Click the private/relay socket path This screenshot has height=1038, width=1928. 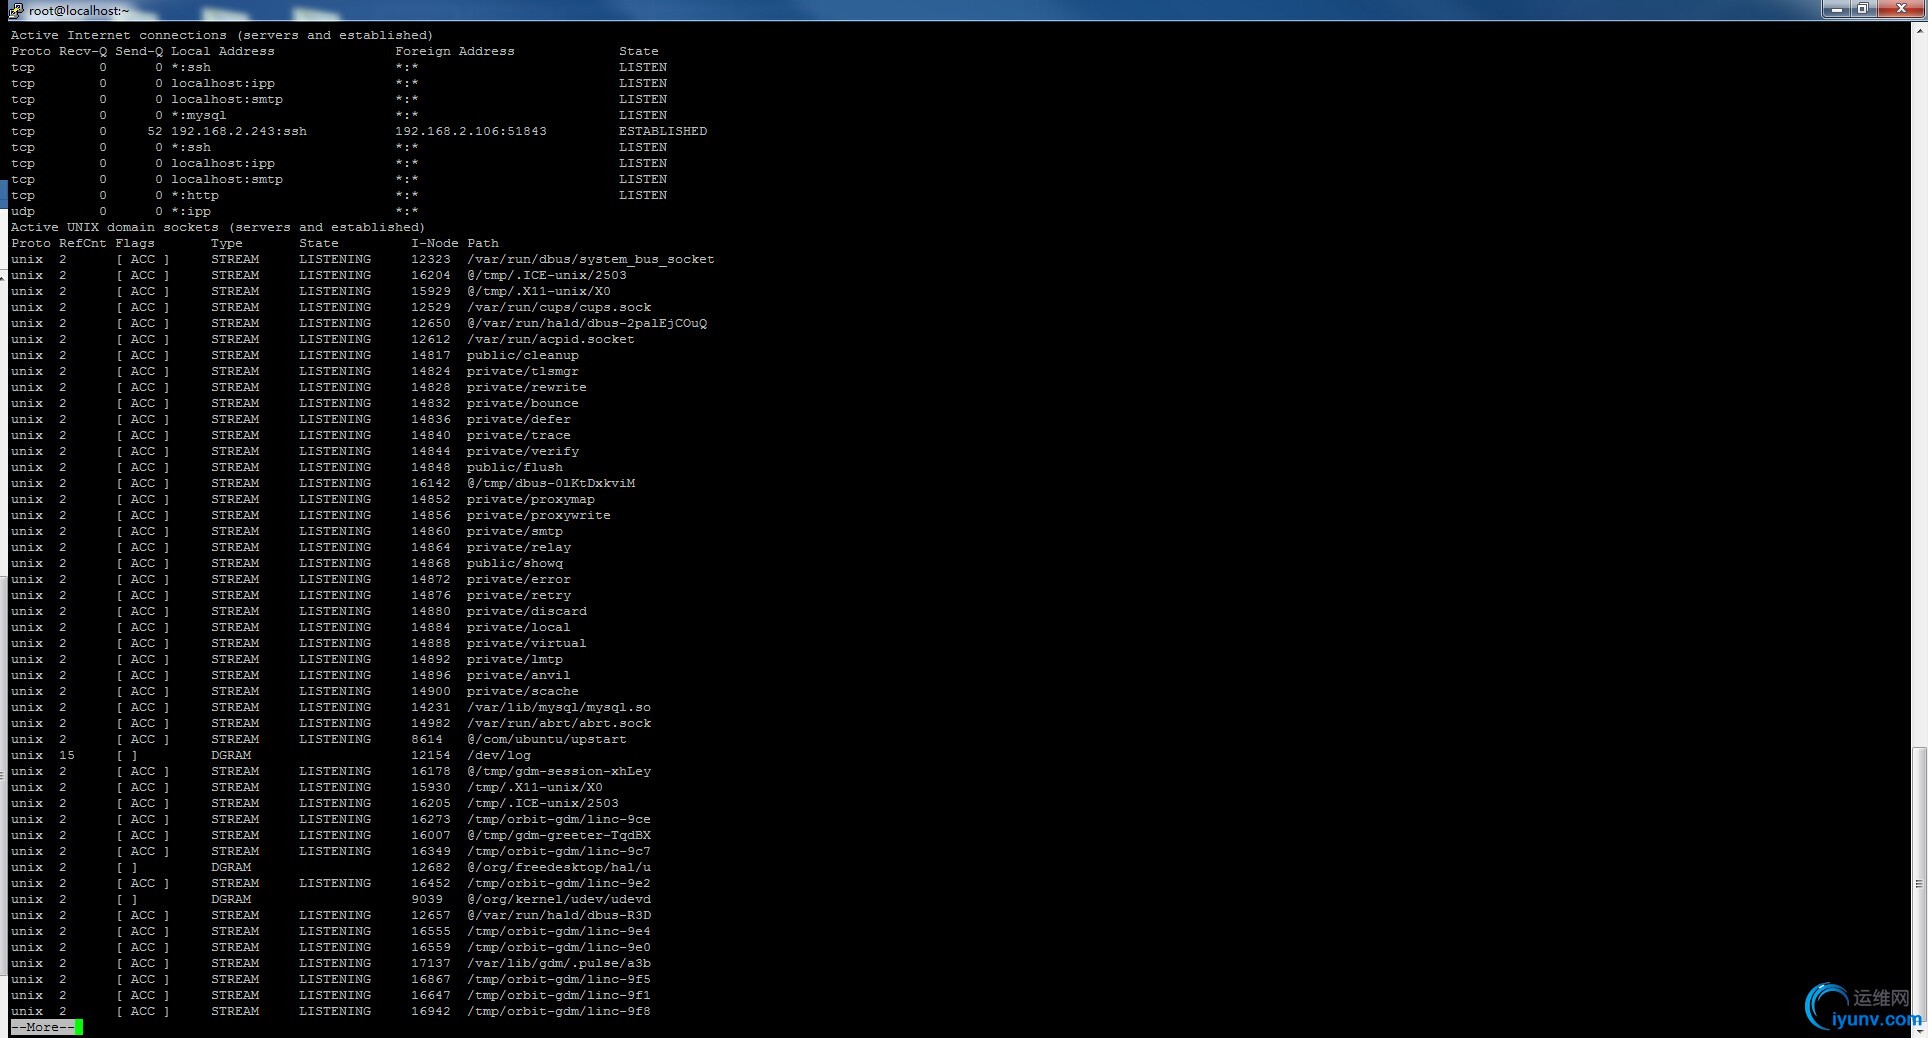[x=519, y=547]
